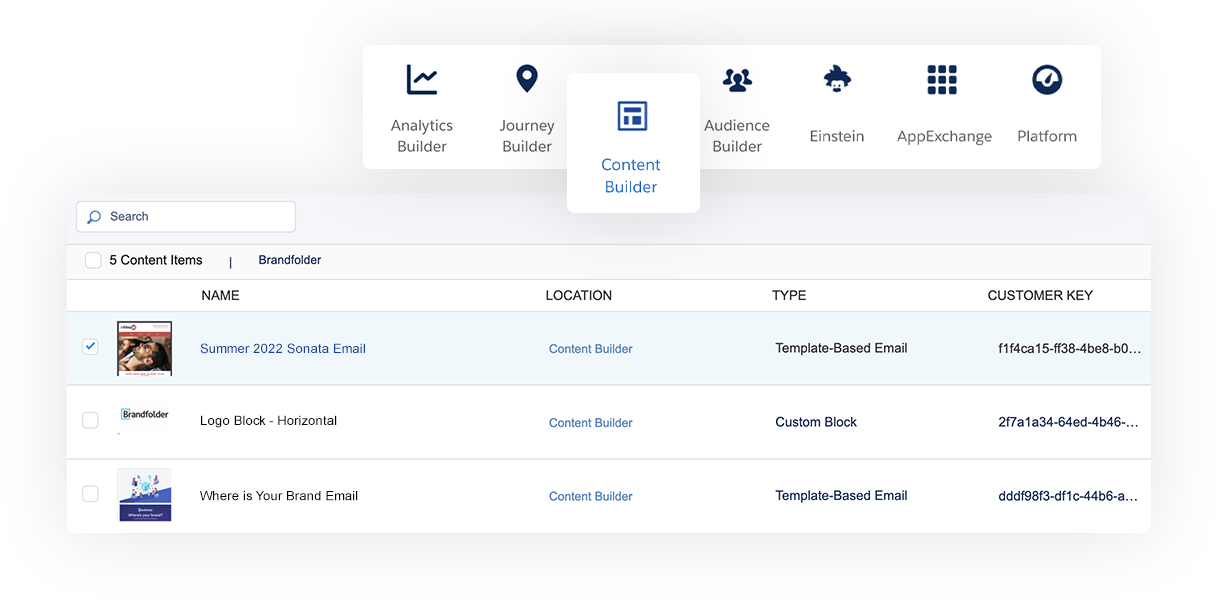Select the Content Builder layout icon
This screenshot has height=601, width=1216.
(631, 116)
